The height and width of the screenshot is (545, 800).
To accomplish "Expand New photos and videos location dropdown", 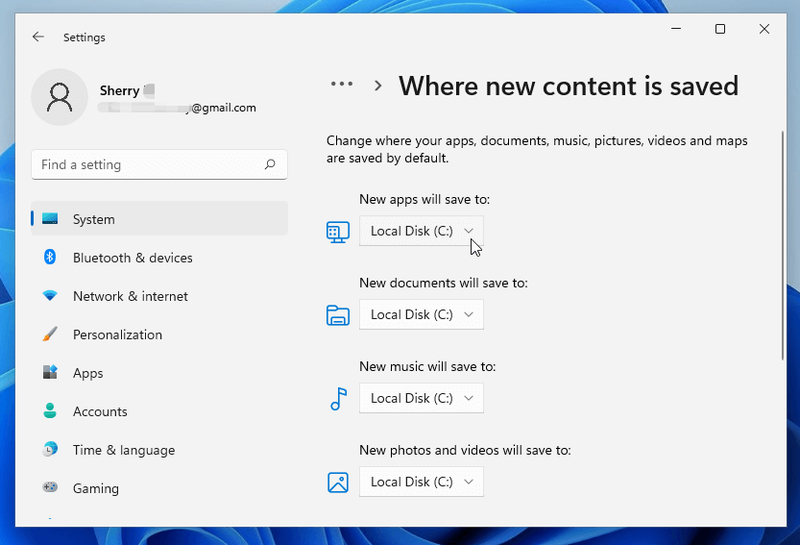I will [x=421, y=482].
